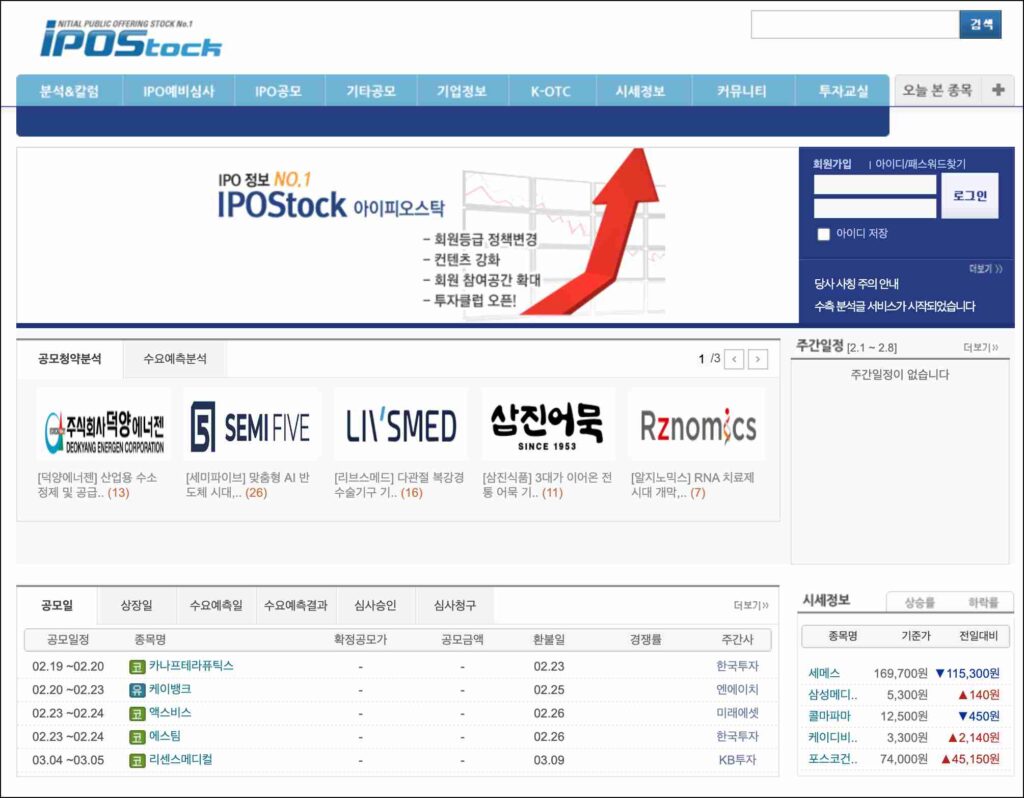Go to previous slide of 공모청약분석 carousel

click(x=734, y=359)
